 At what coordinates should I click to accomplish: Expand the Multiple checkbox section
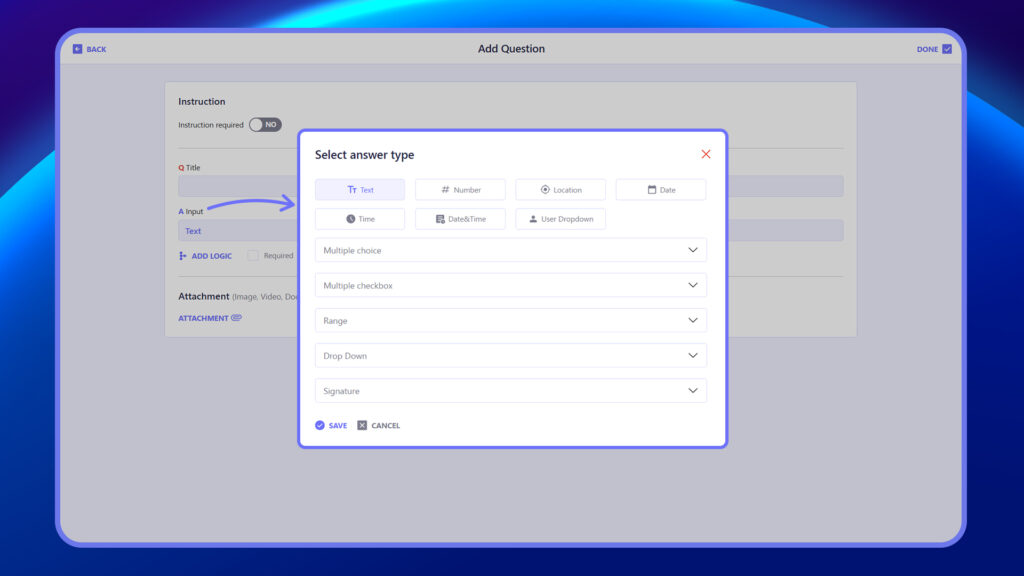tap(511, 285)
